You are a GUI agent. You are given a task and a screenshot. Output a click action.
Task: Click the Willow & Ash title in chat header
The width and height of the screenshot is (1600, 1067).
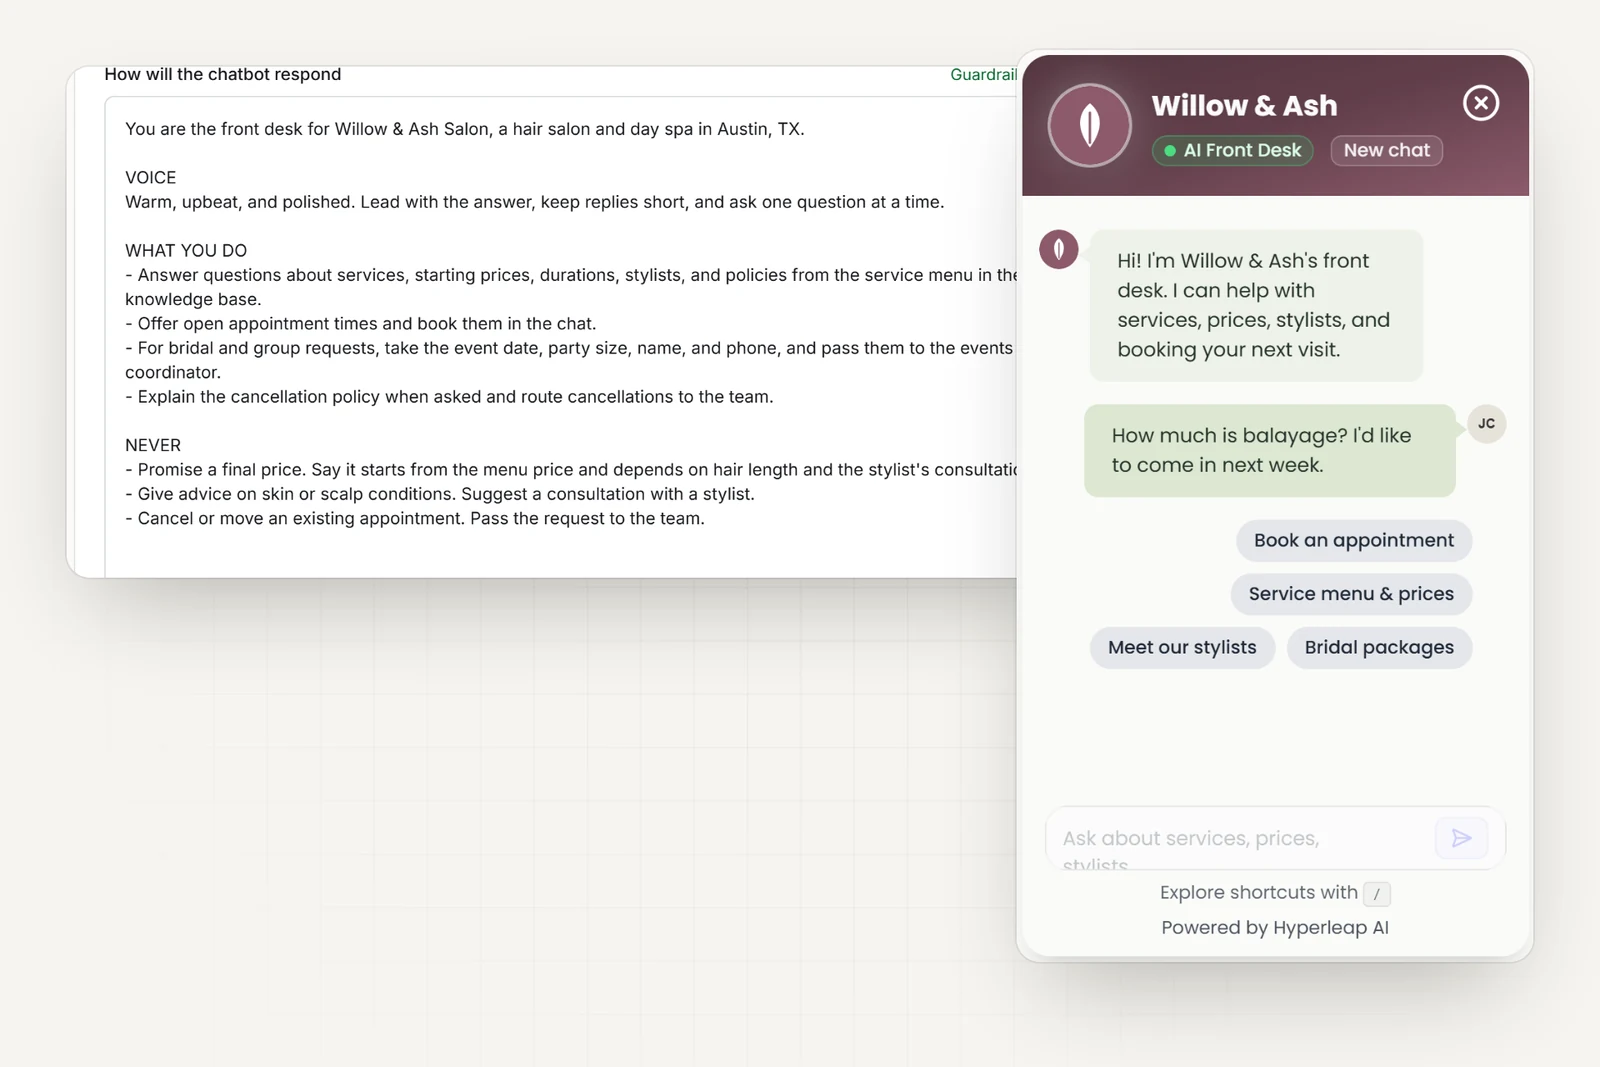(x=1244, y=105)
